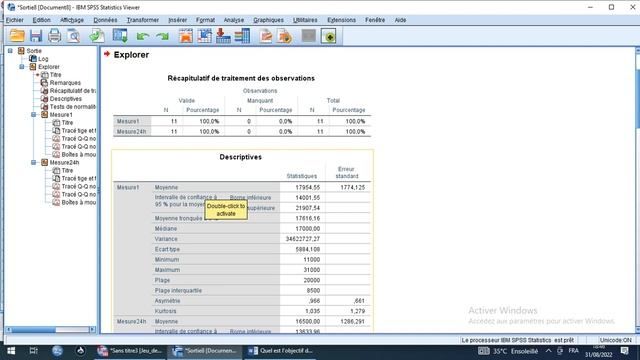Open Task View on the taskbar

pyautogui.click(x=34, y=351)
